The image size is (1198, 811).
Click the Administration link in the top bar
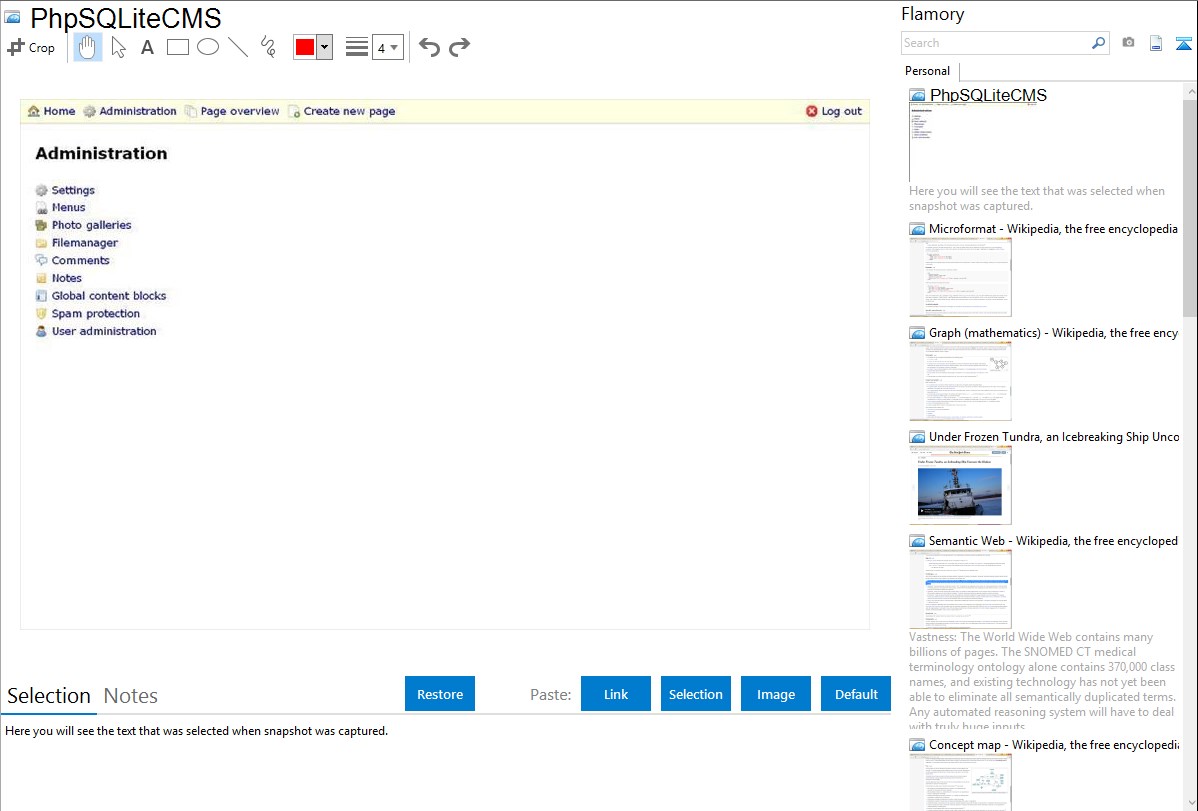coord(138,111)
